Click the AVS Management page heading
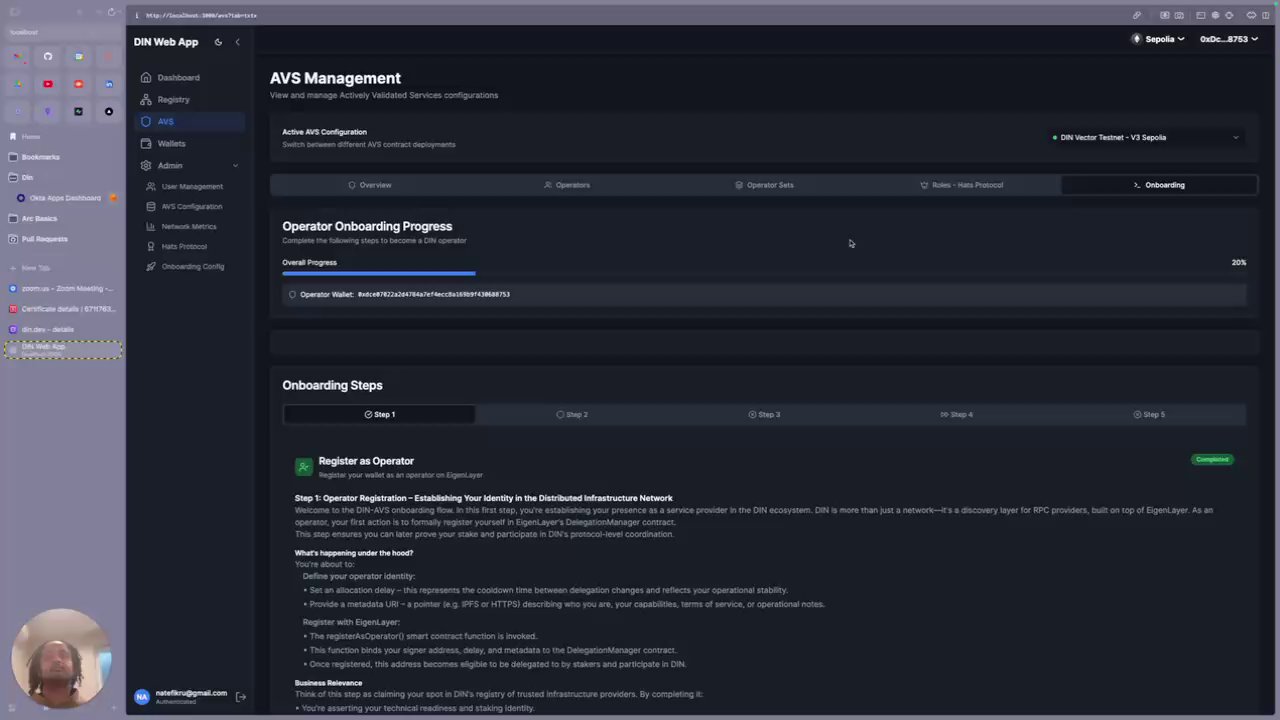Screen dimensions: 1280x720 click(x=335, y=78)
